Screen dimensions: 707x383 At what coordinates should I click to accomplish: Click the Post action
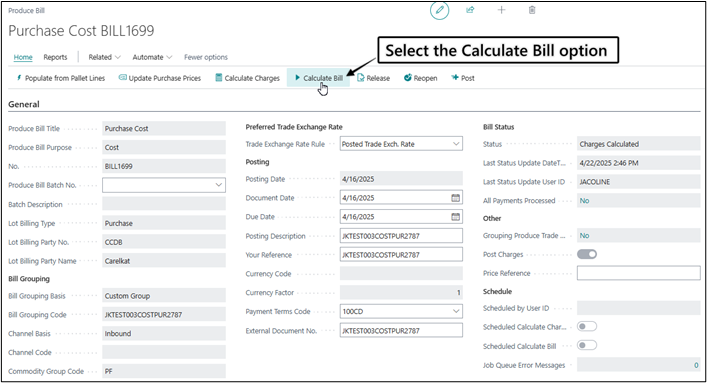(x=463, y=78)
